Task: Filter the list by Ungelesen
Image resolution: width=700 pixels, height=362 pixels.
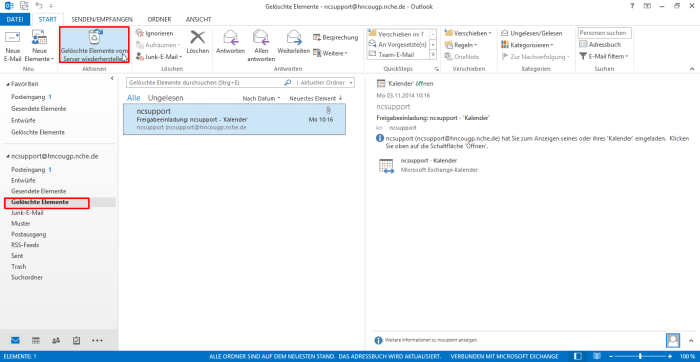Action: 165,98
